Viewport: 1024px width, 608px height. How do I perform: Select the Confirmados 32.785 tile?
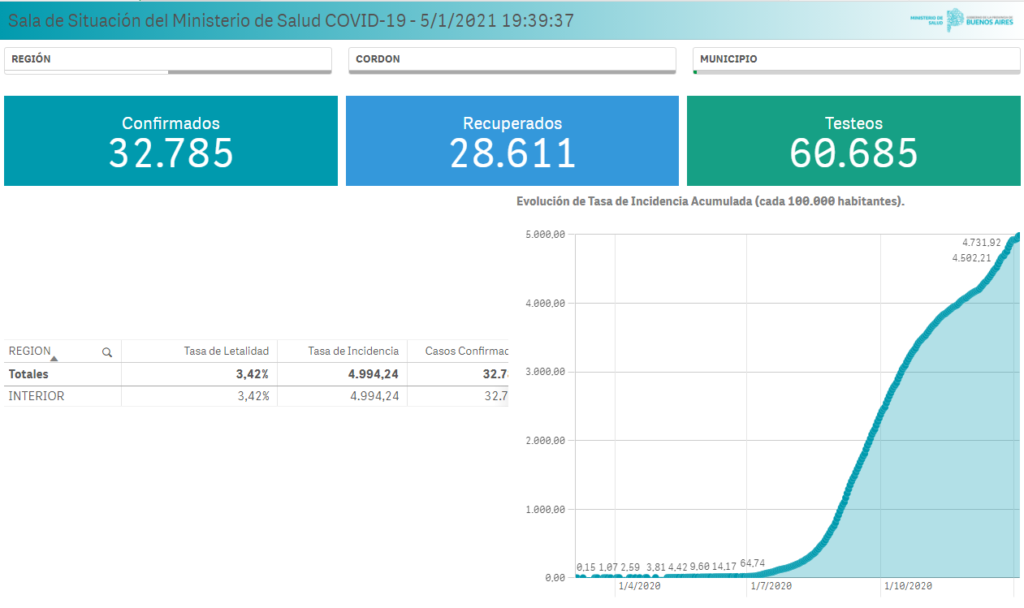point(170,141)
